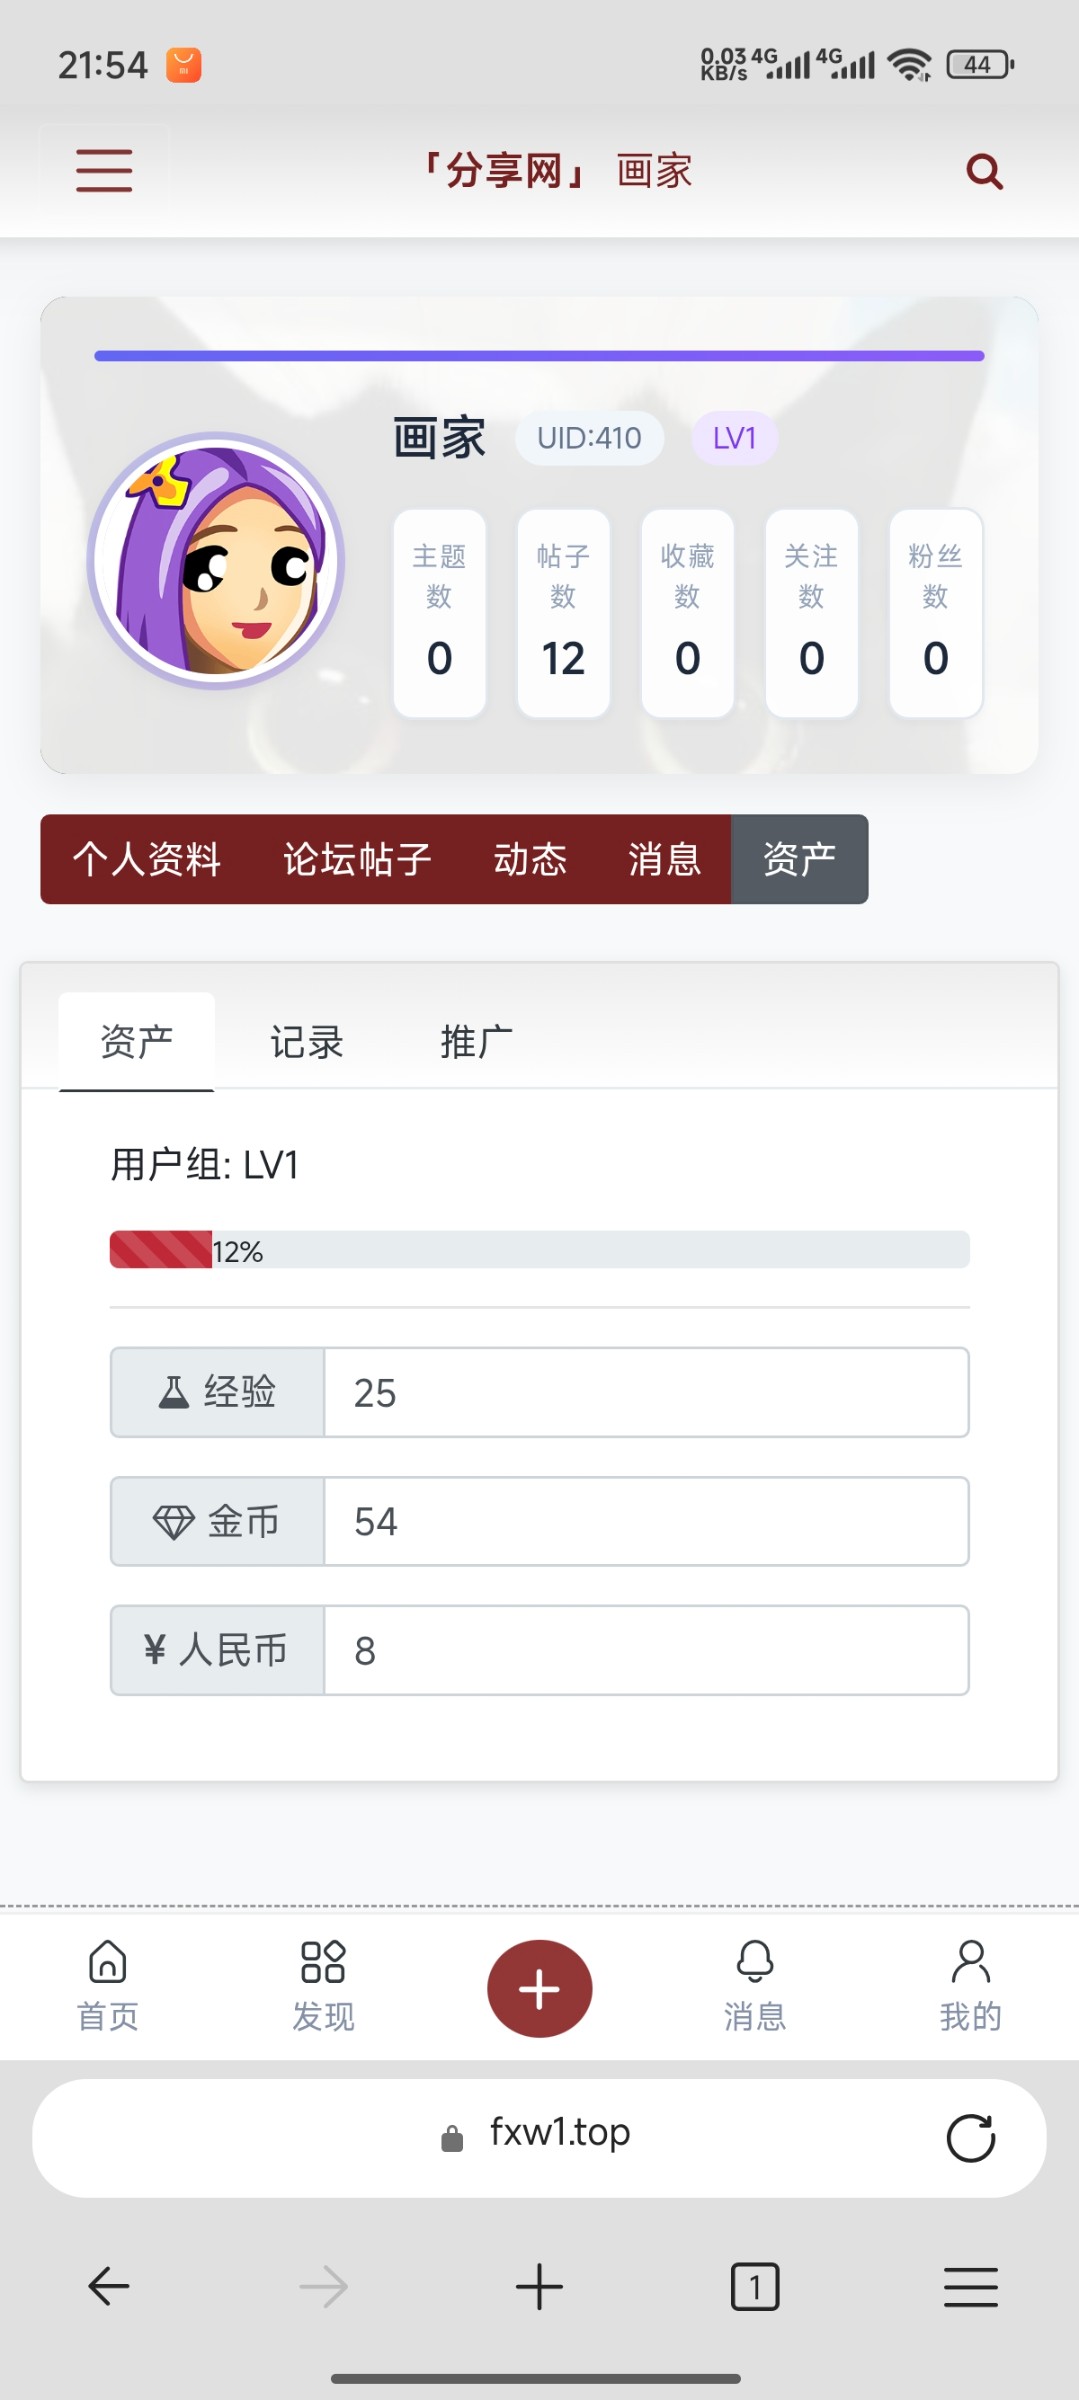Tap the browser back arrow
Image resolution: width=1079 pixels, height=2400 pixels.
(109, 2286)
